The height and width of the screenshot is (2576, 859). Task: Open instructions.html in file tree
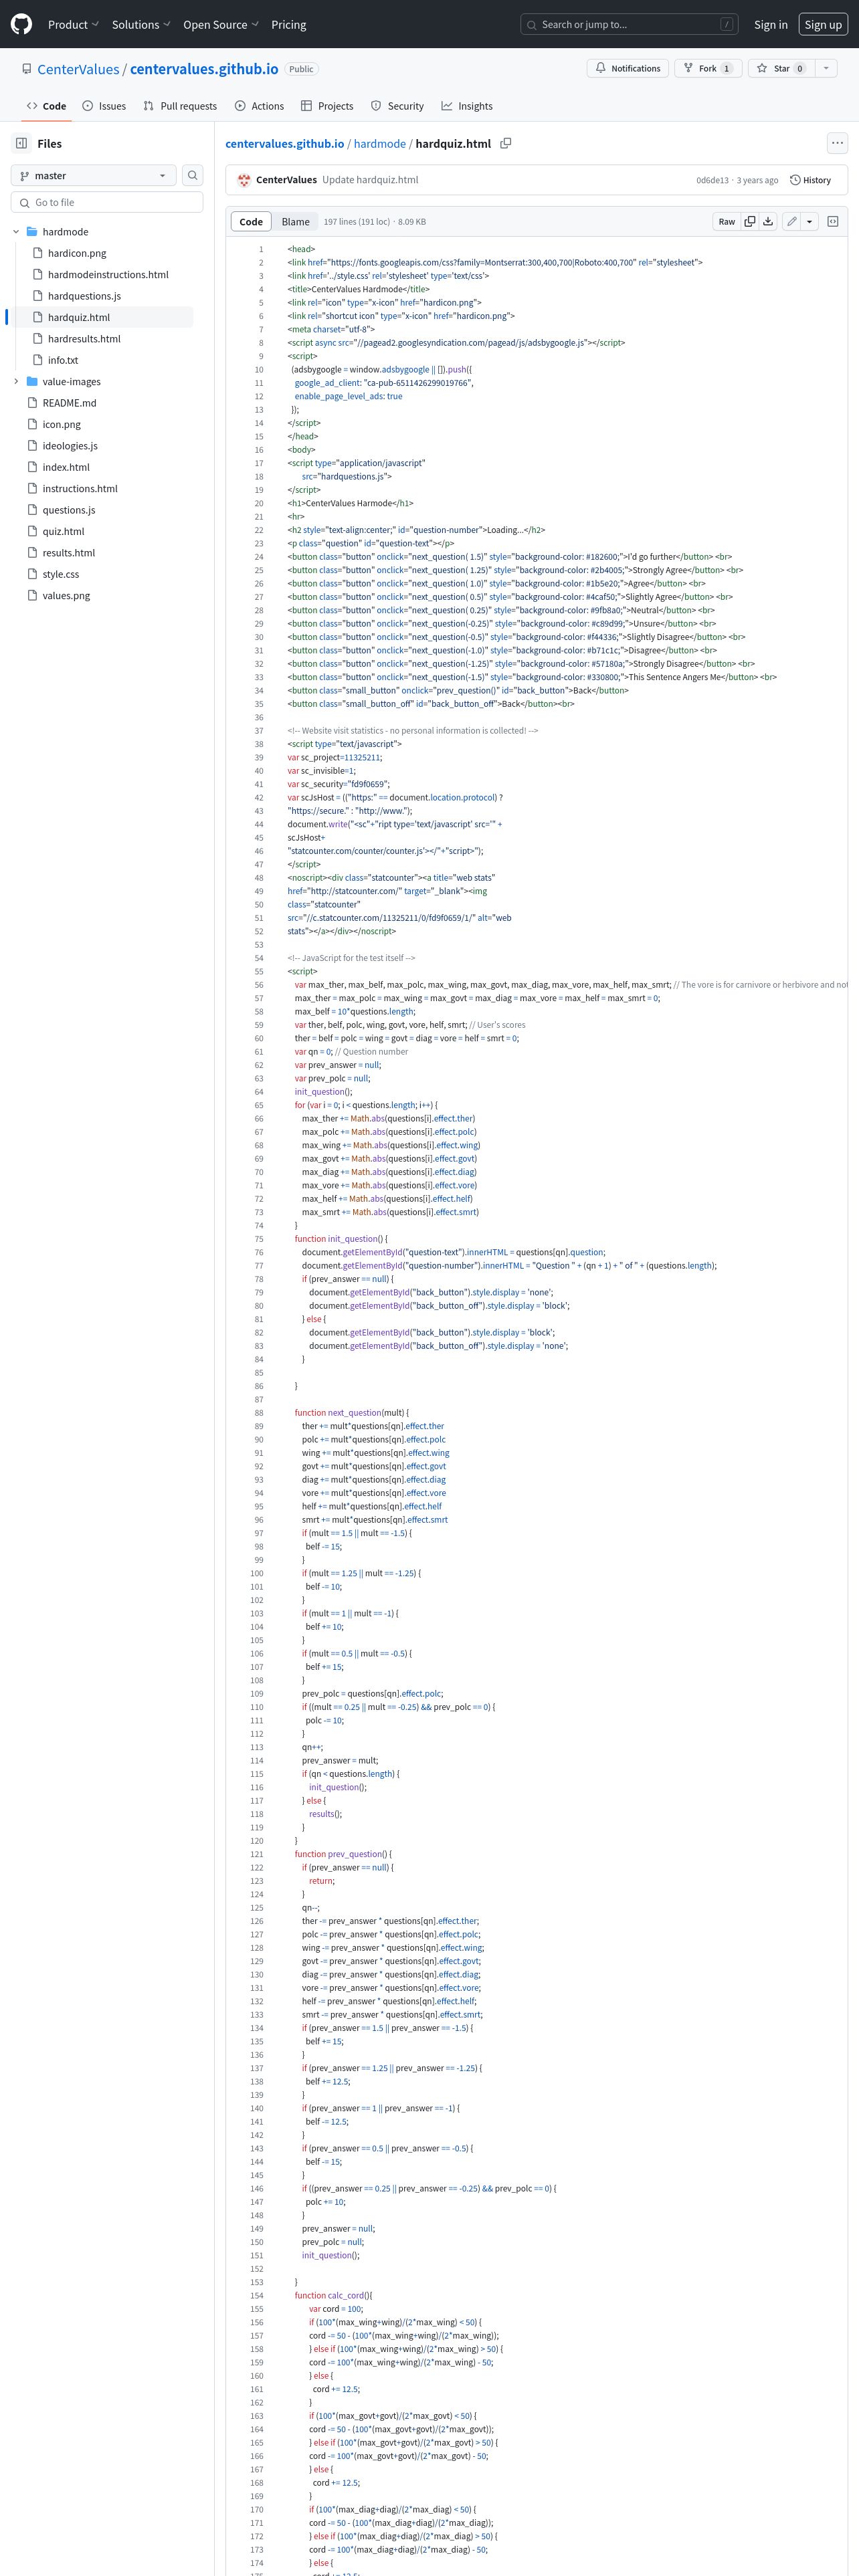80,489
